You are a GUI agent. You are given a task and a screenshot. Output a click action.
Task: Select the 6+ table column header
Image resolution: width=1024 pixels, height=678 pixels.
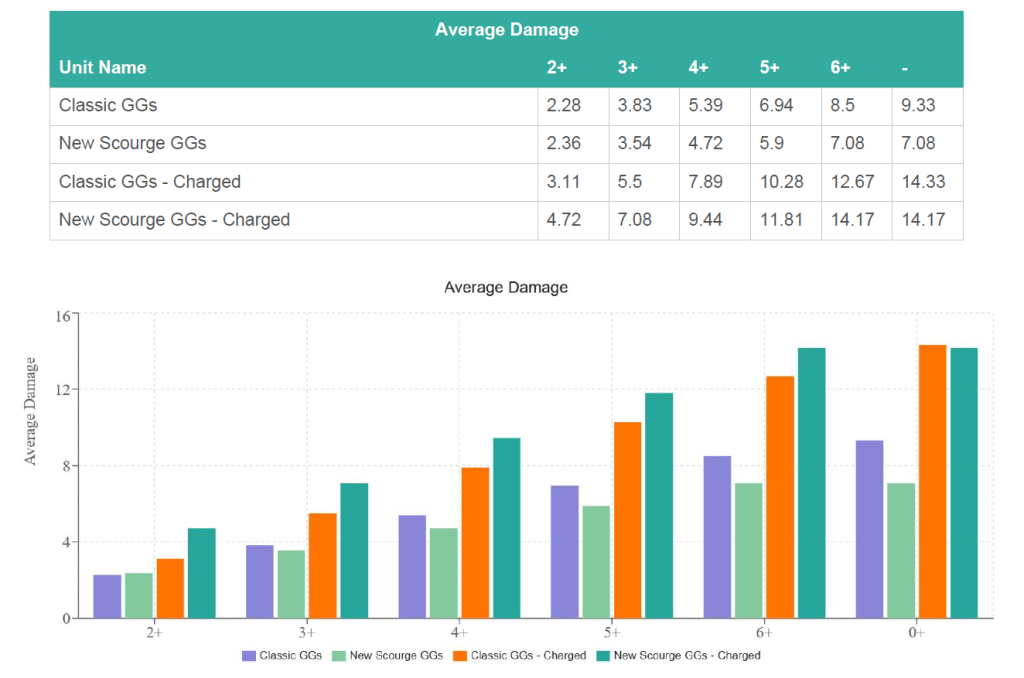click(x=840, y=68)
